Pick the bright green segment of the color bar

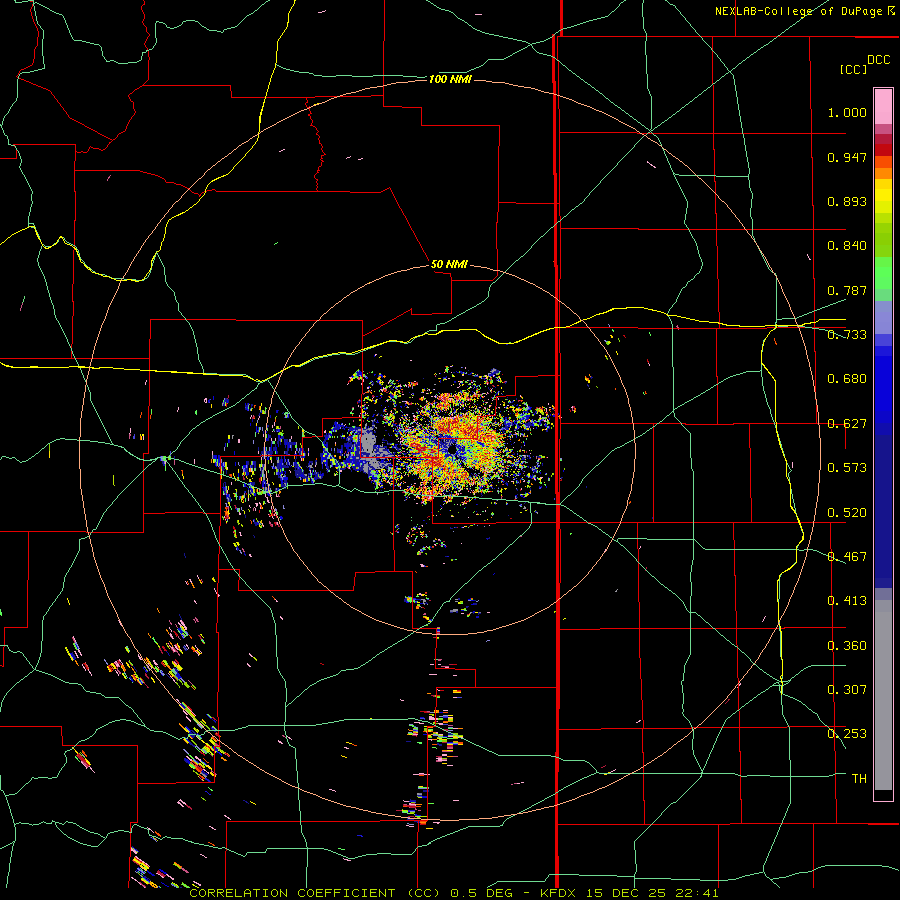[883, 273]
